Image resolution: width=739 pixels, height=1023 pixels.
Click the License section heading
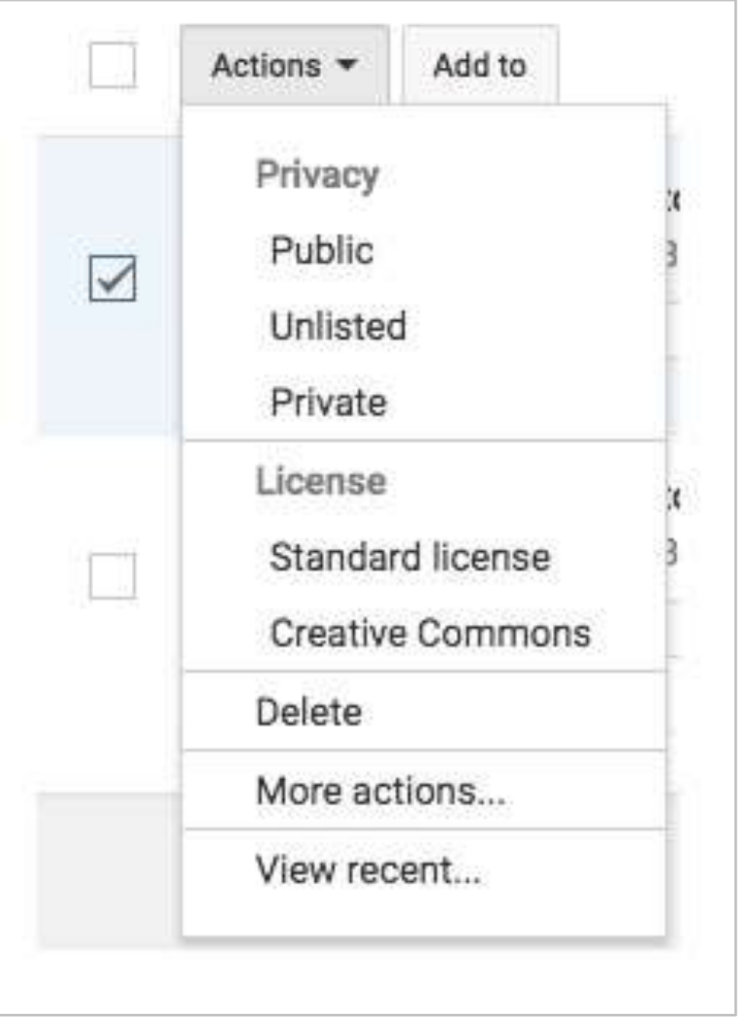(x=320, y=481)
